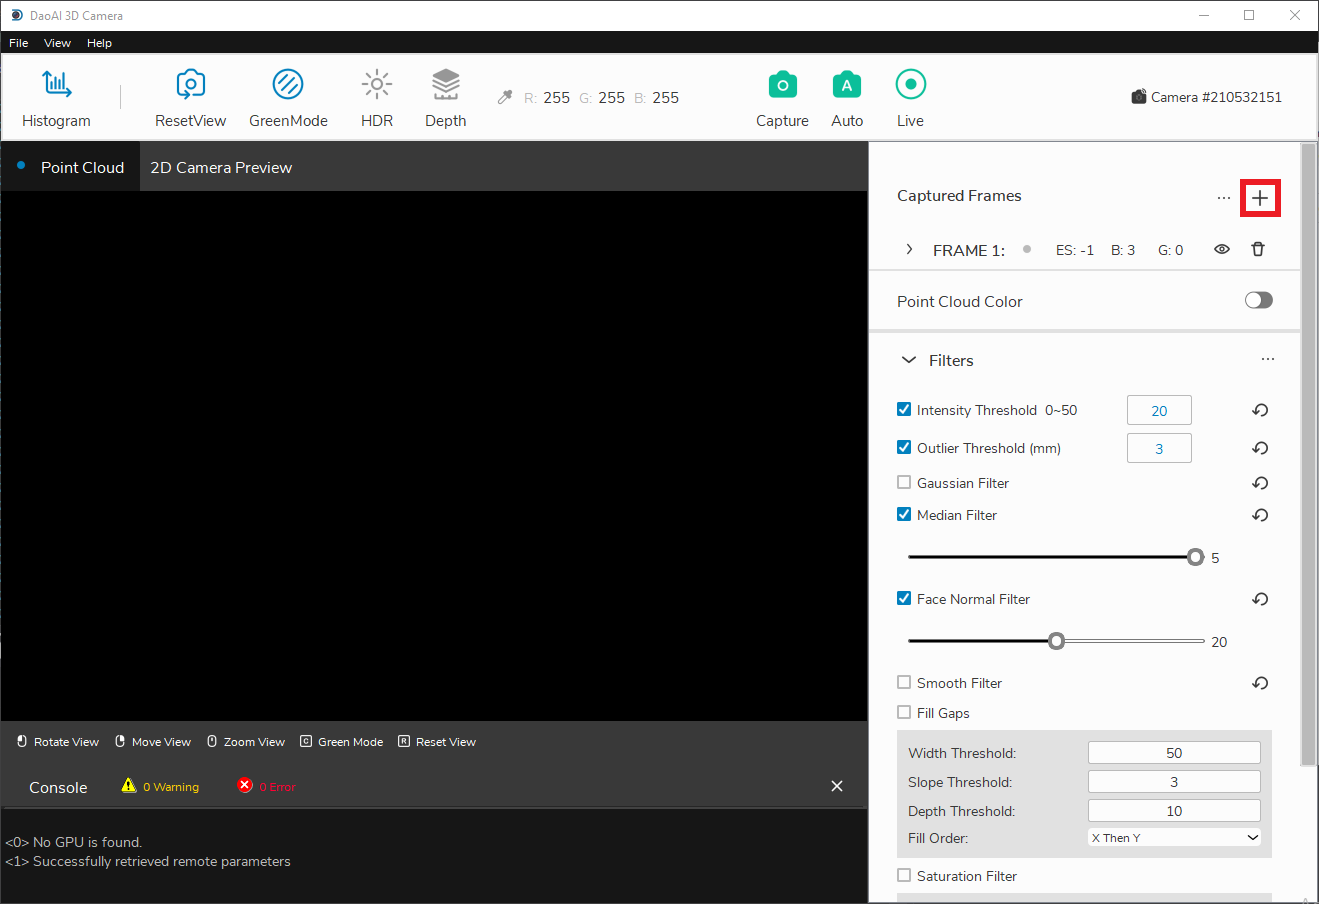Screen dimensions: 1319x904
Task: Add a new captured frame
Action: (1260, 198)
